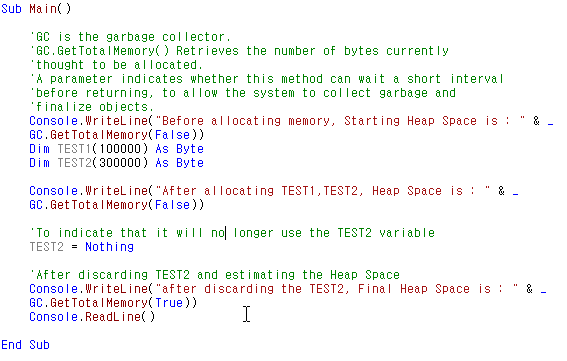The image size is (567, 361).
Task: Click the True argument keyword
Action: (169, 303)
